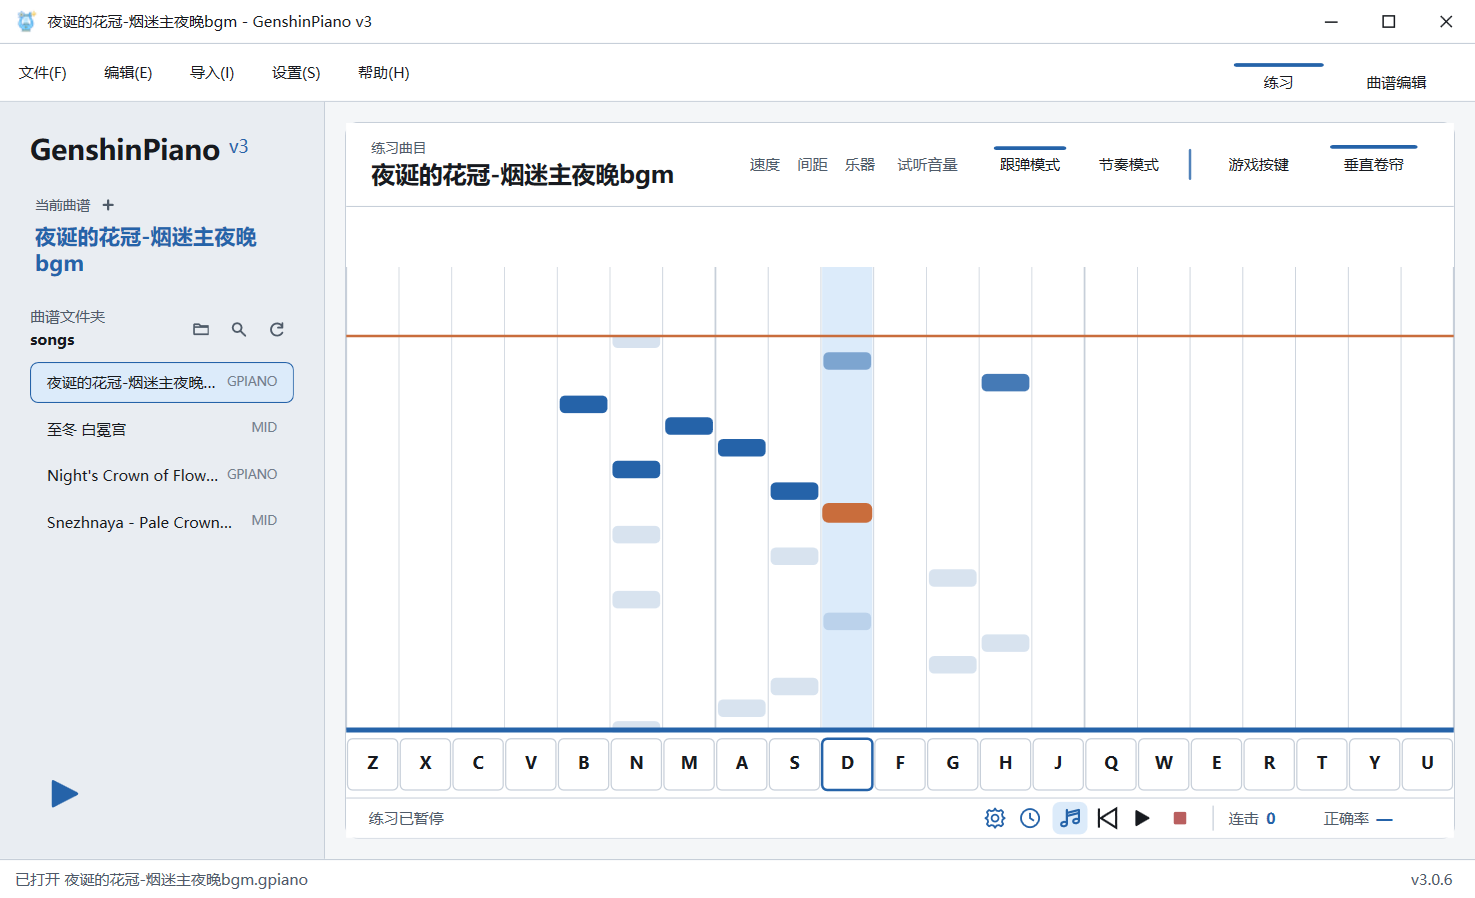Image resolution: width=1475 pixels, height=898 pixels.
Task: Open the 导入(I) menu
Action: click(212, 73)
